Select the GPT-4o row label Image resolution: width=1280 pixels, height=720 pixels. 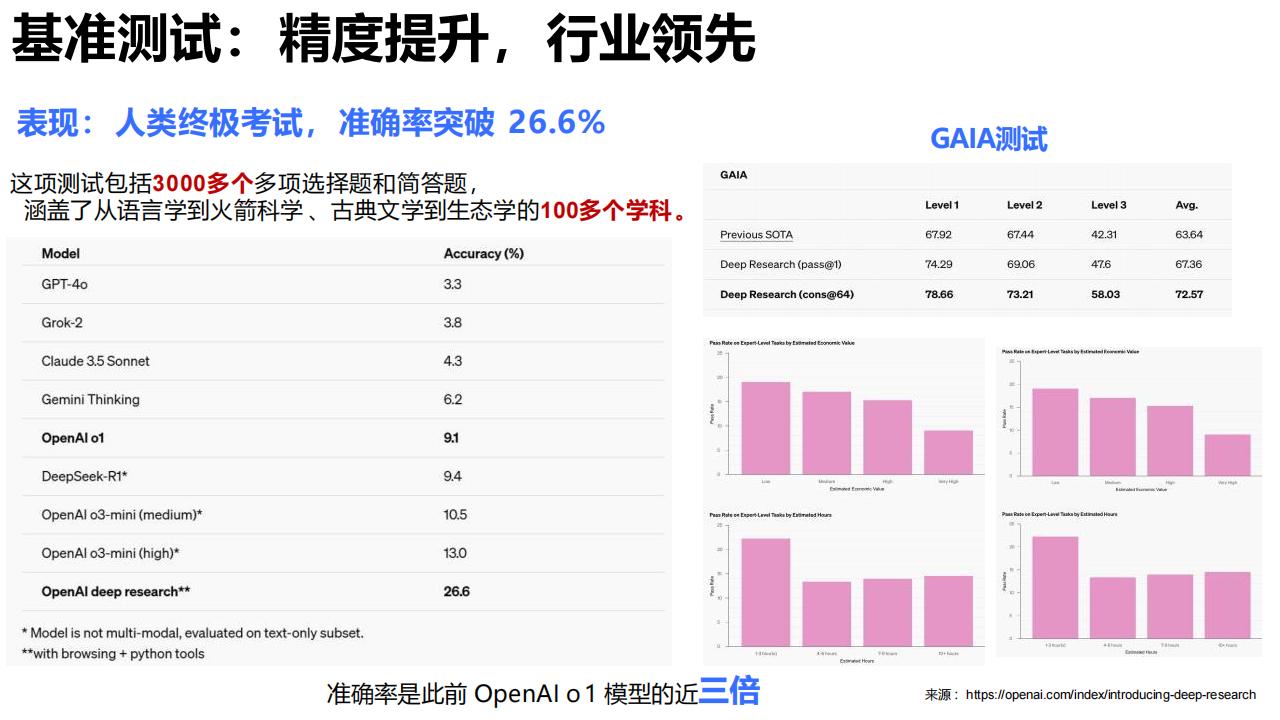coord(65,284)
